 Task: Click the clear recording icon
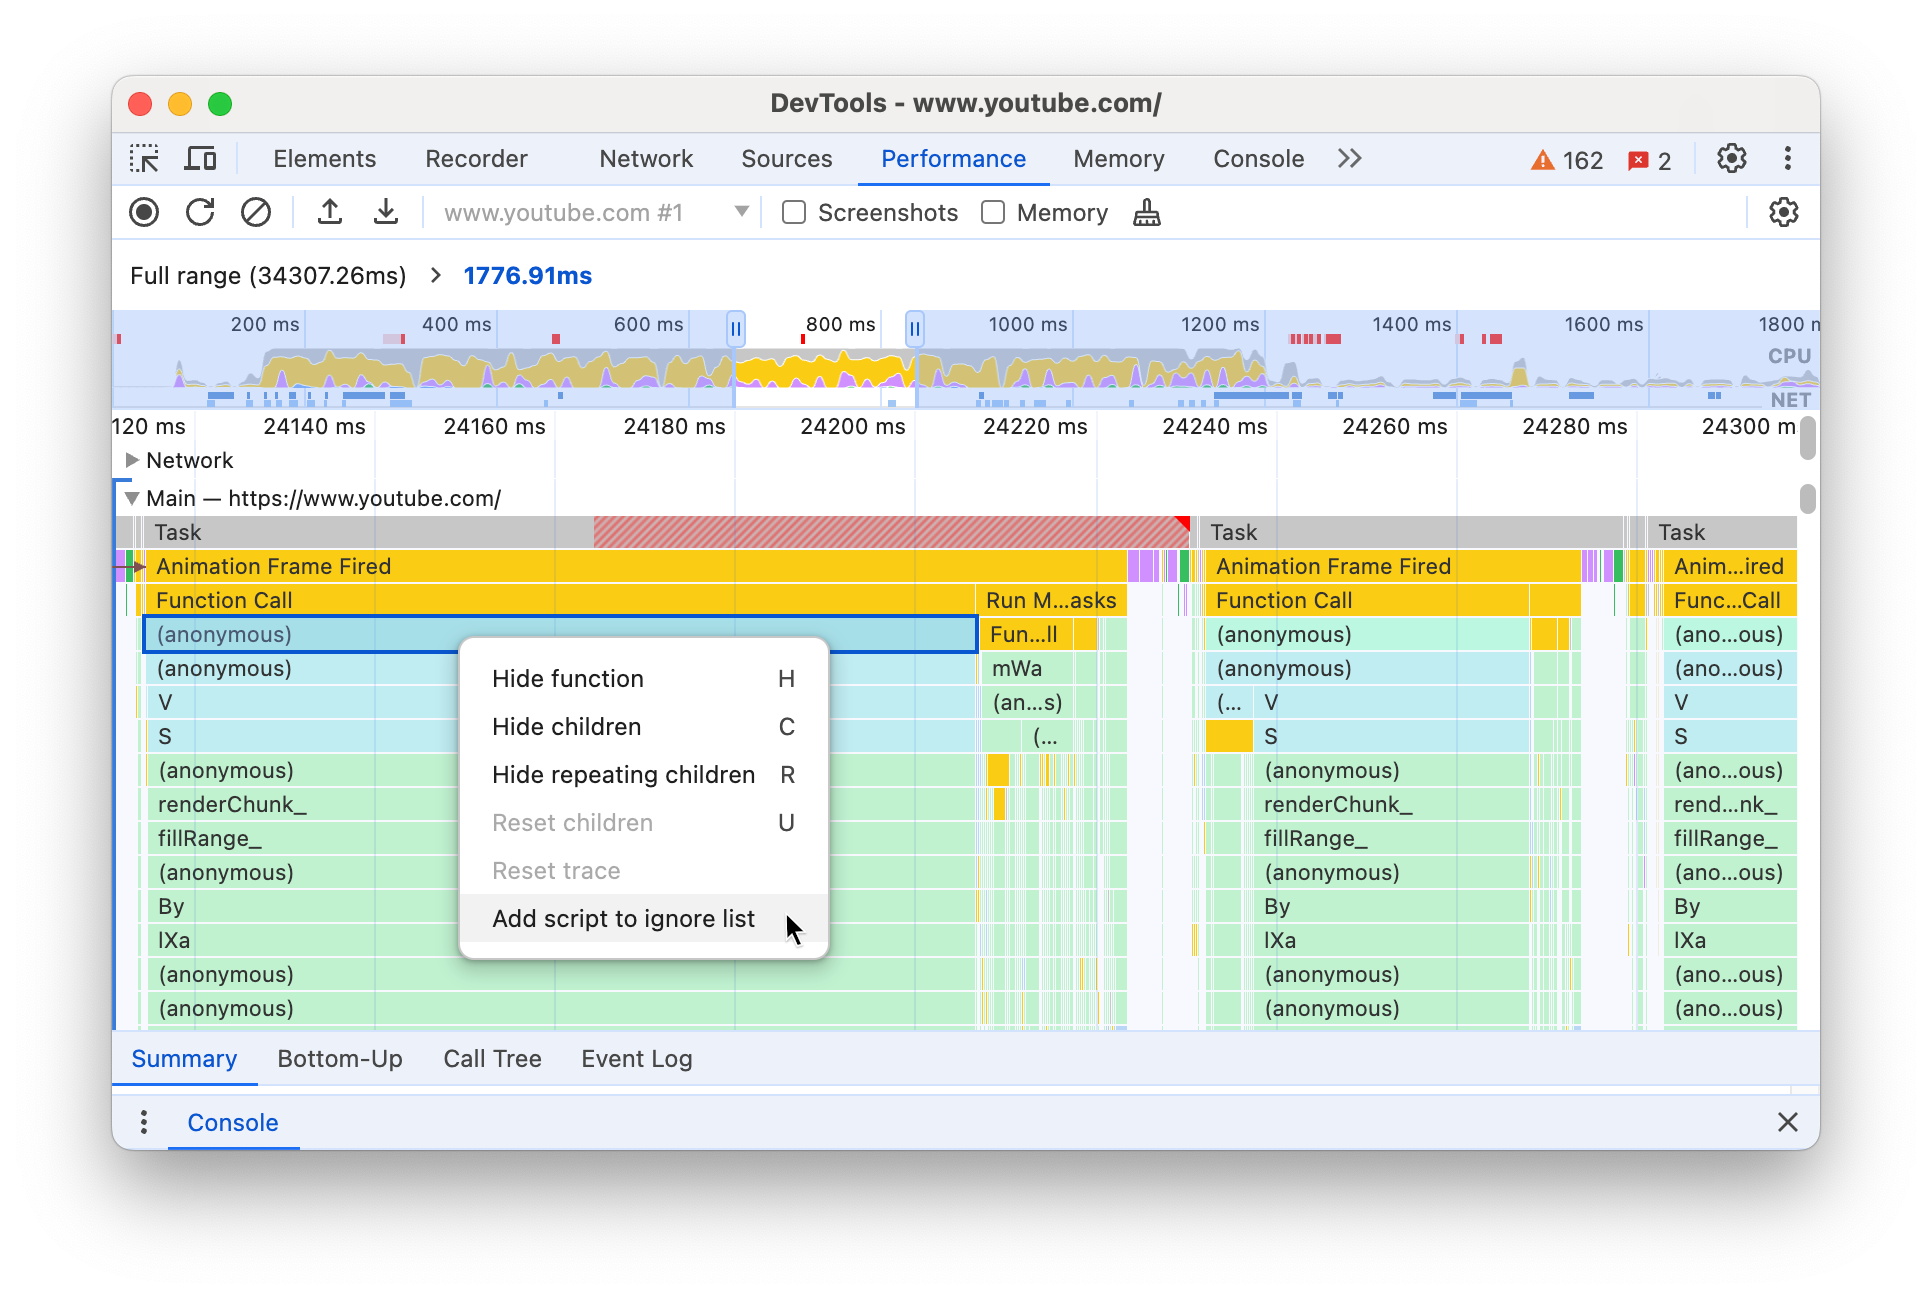coord(253,213)
